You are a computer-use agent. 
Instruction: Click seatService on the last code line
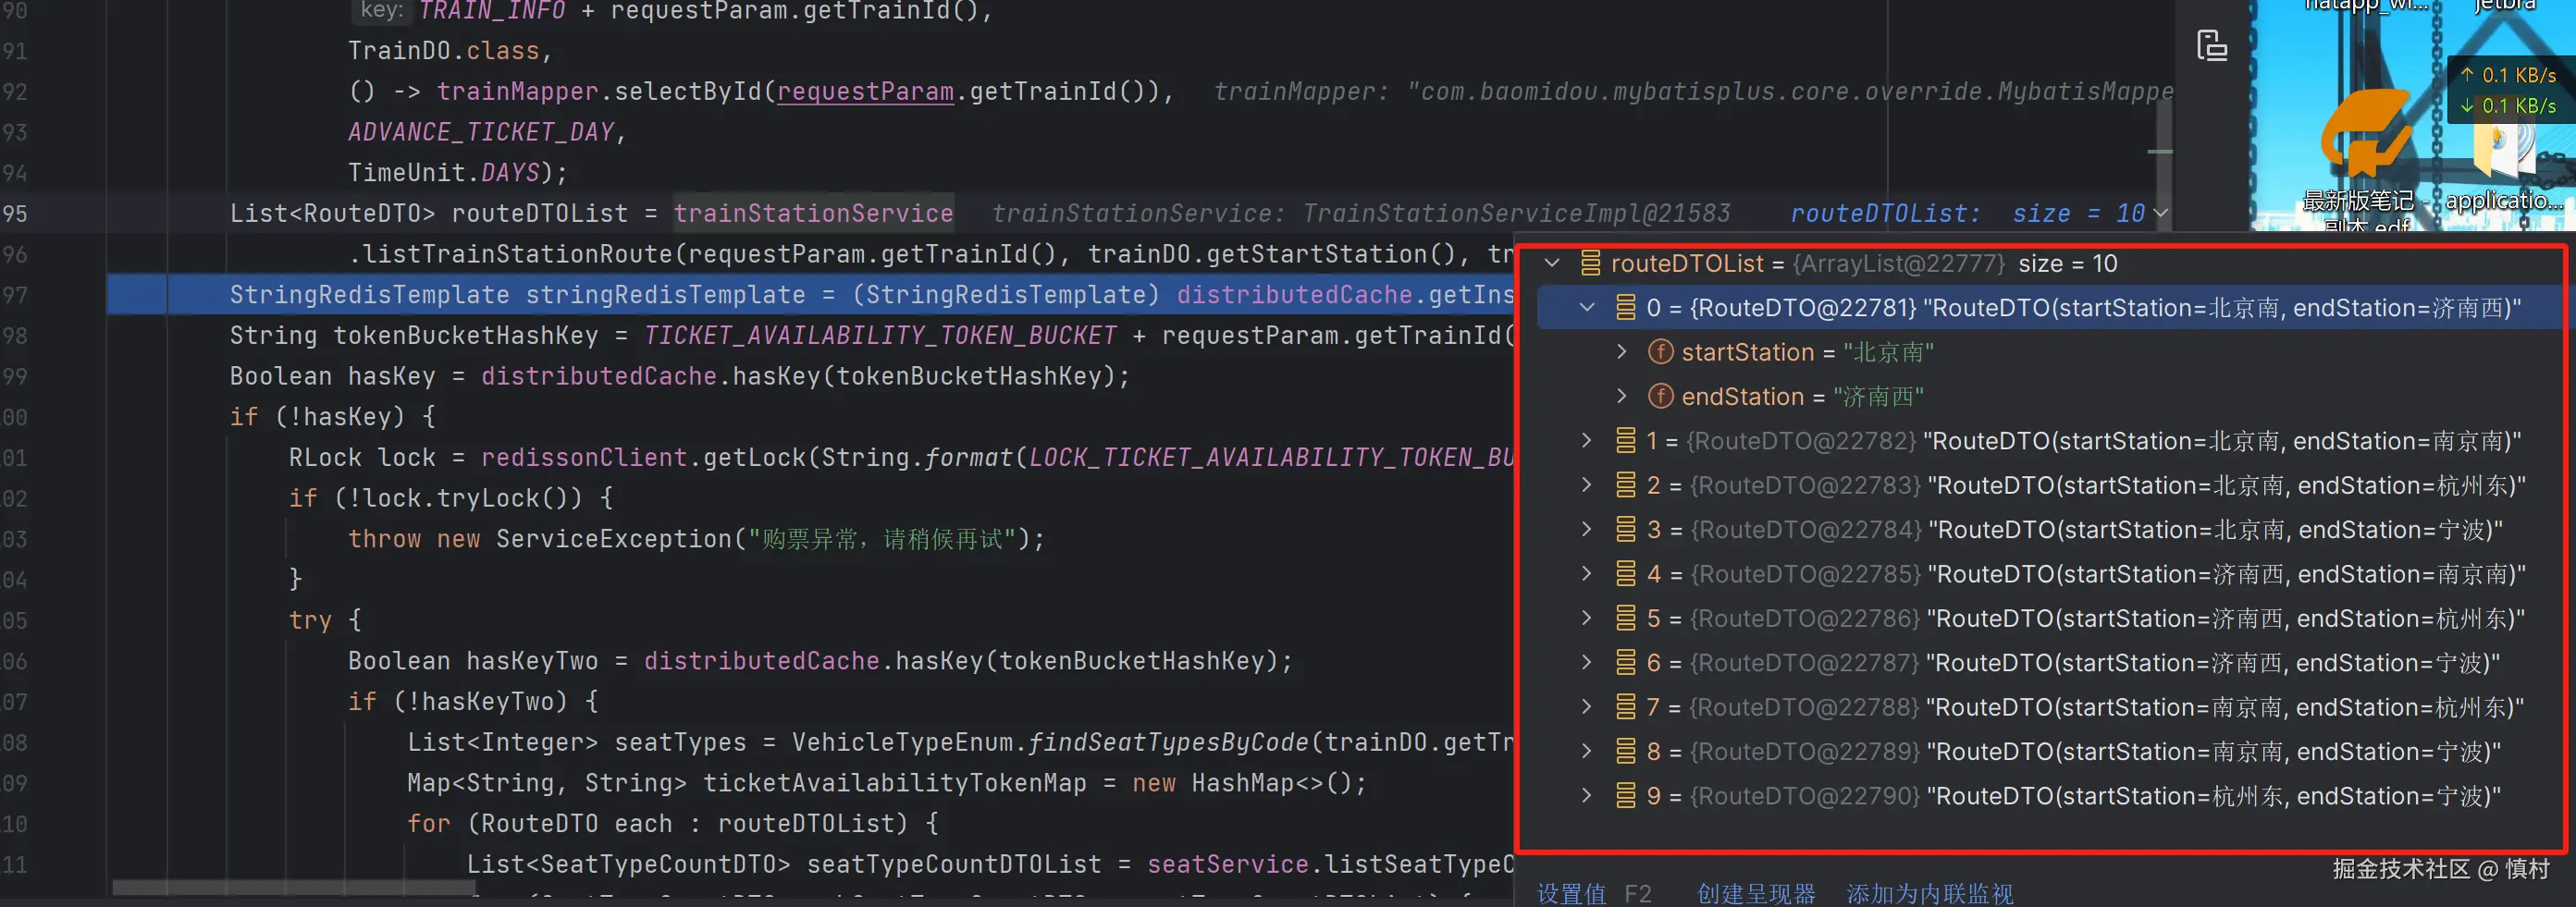tap(1228, 864)
